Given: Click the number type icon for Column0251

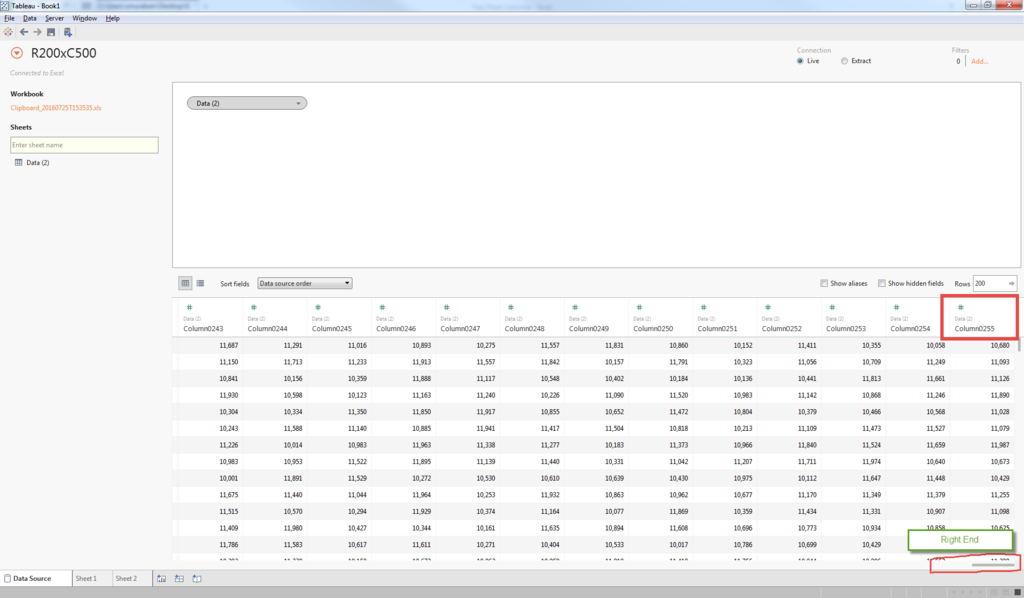Looking at the screenshot, I should 703,307.
